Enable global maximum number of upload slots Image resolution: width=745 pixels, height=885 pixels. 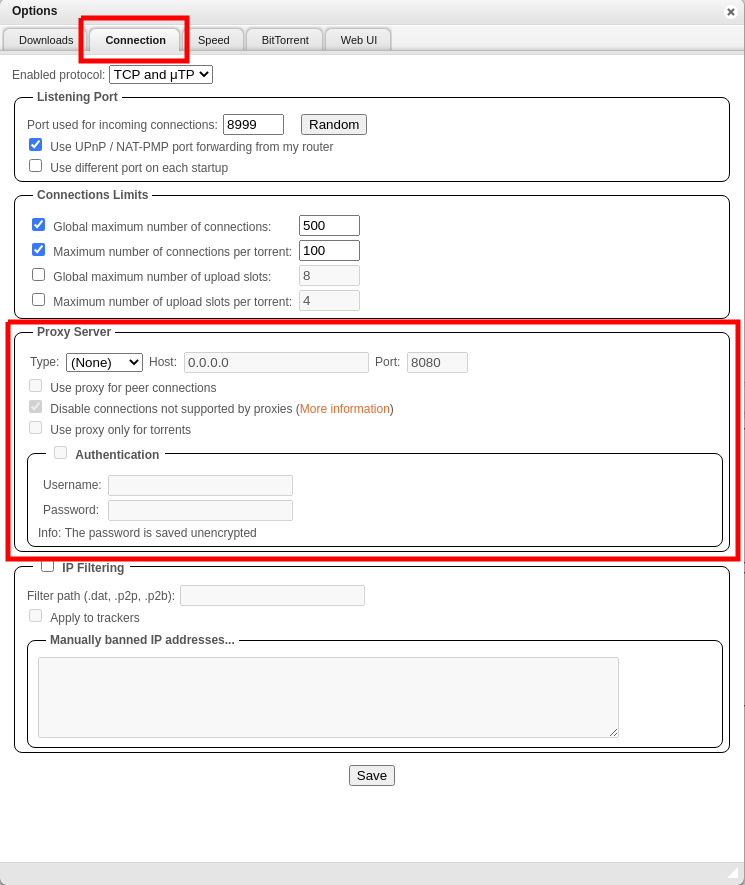38,275
